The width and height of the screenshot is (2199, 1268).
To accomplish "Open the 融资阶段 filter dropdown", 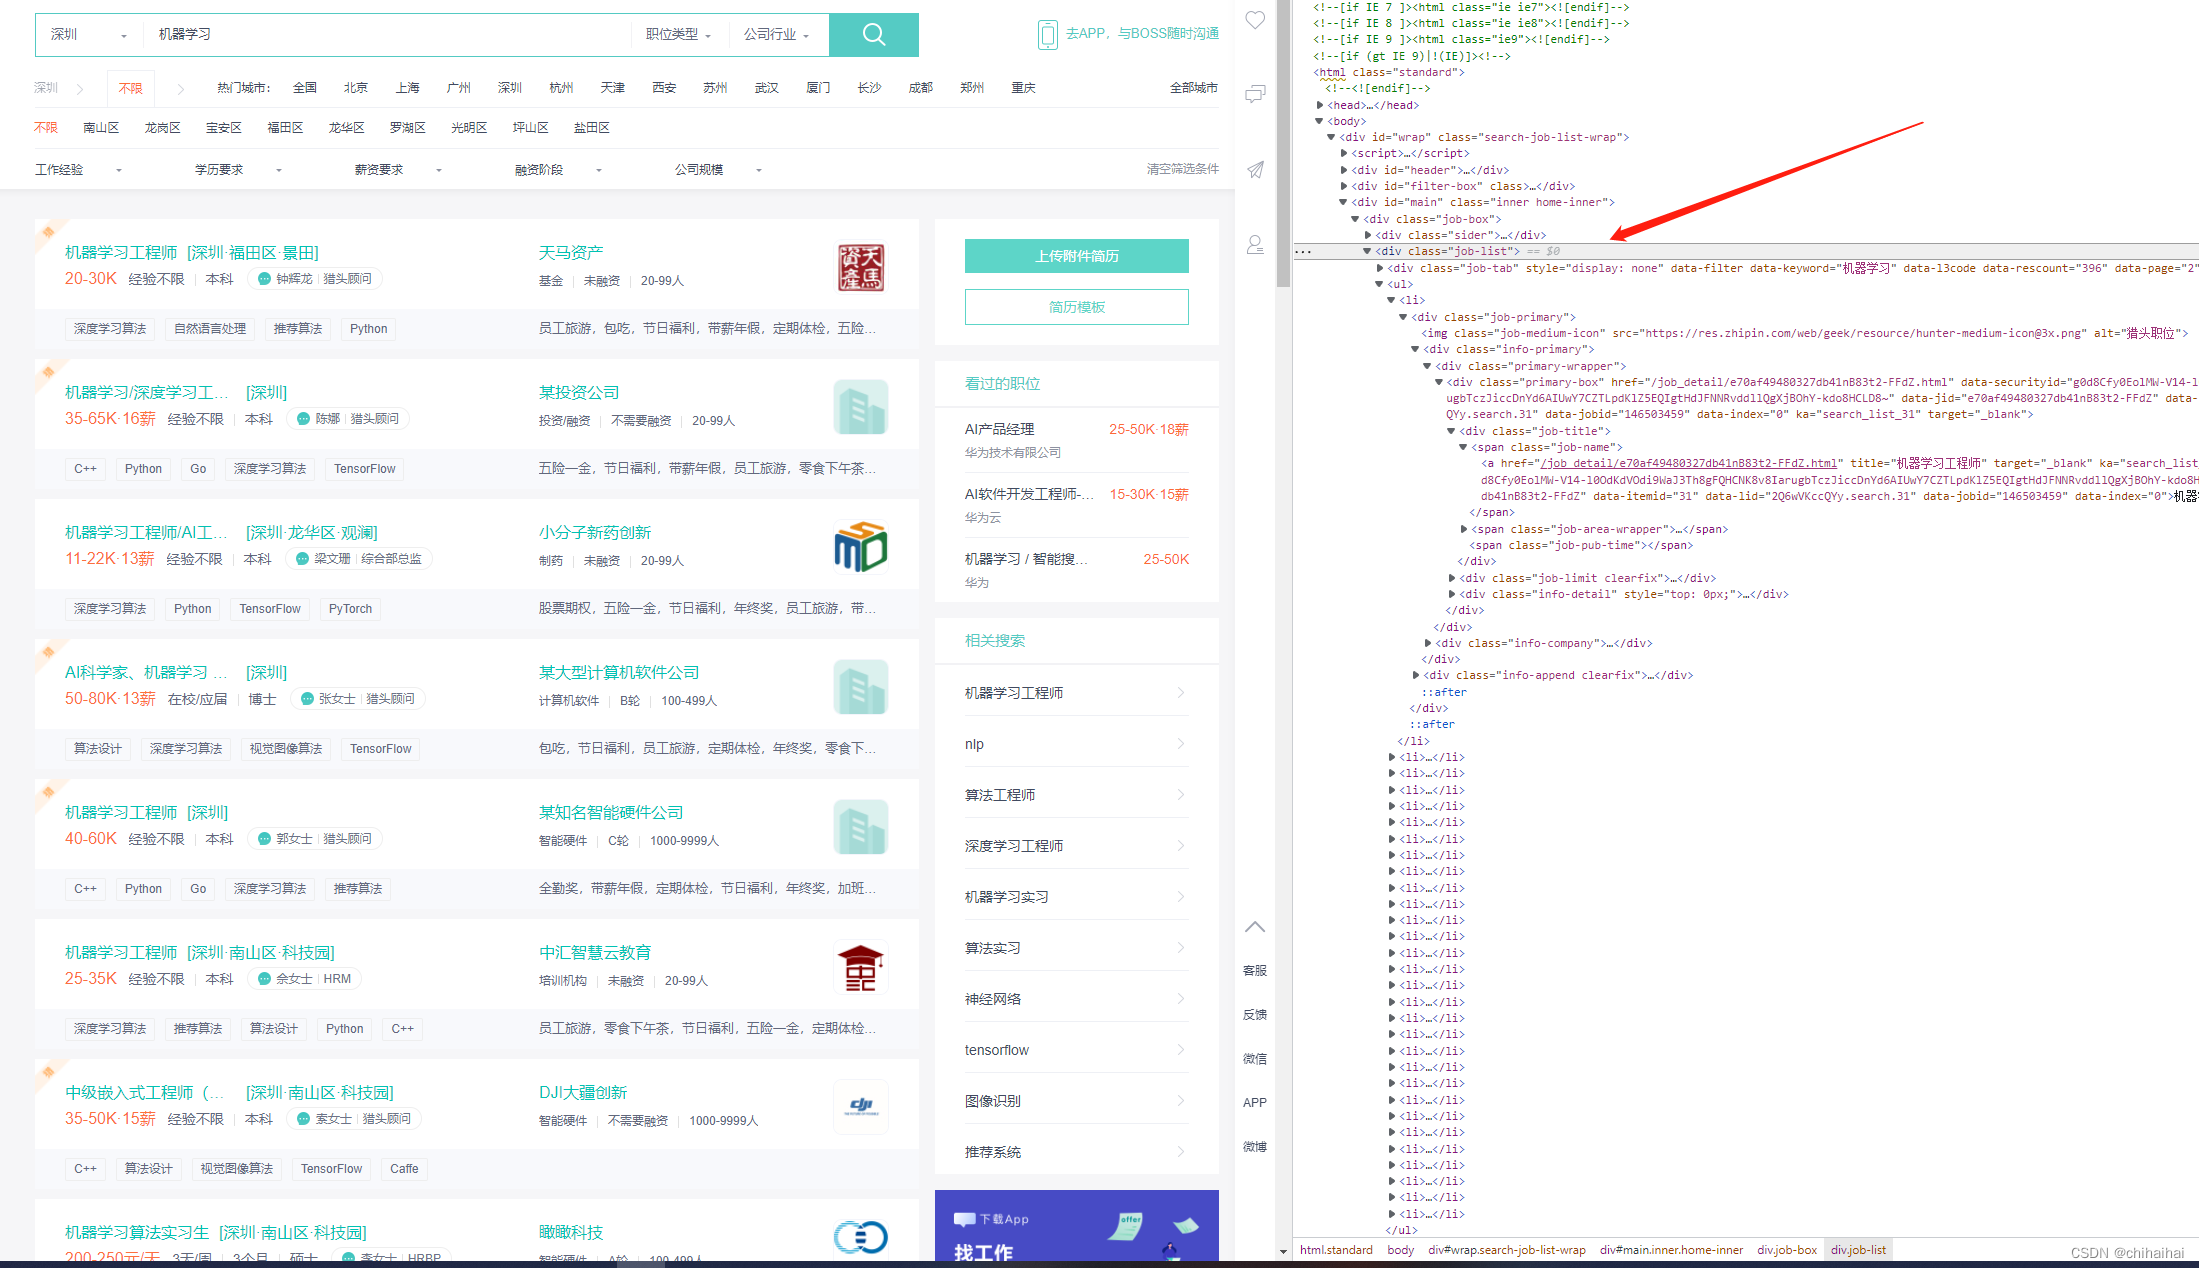I will coord(558,170).
